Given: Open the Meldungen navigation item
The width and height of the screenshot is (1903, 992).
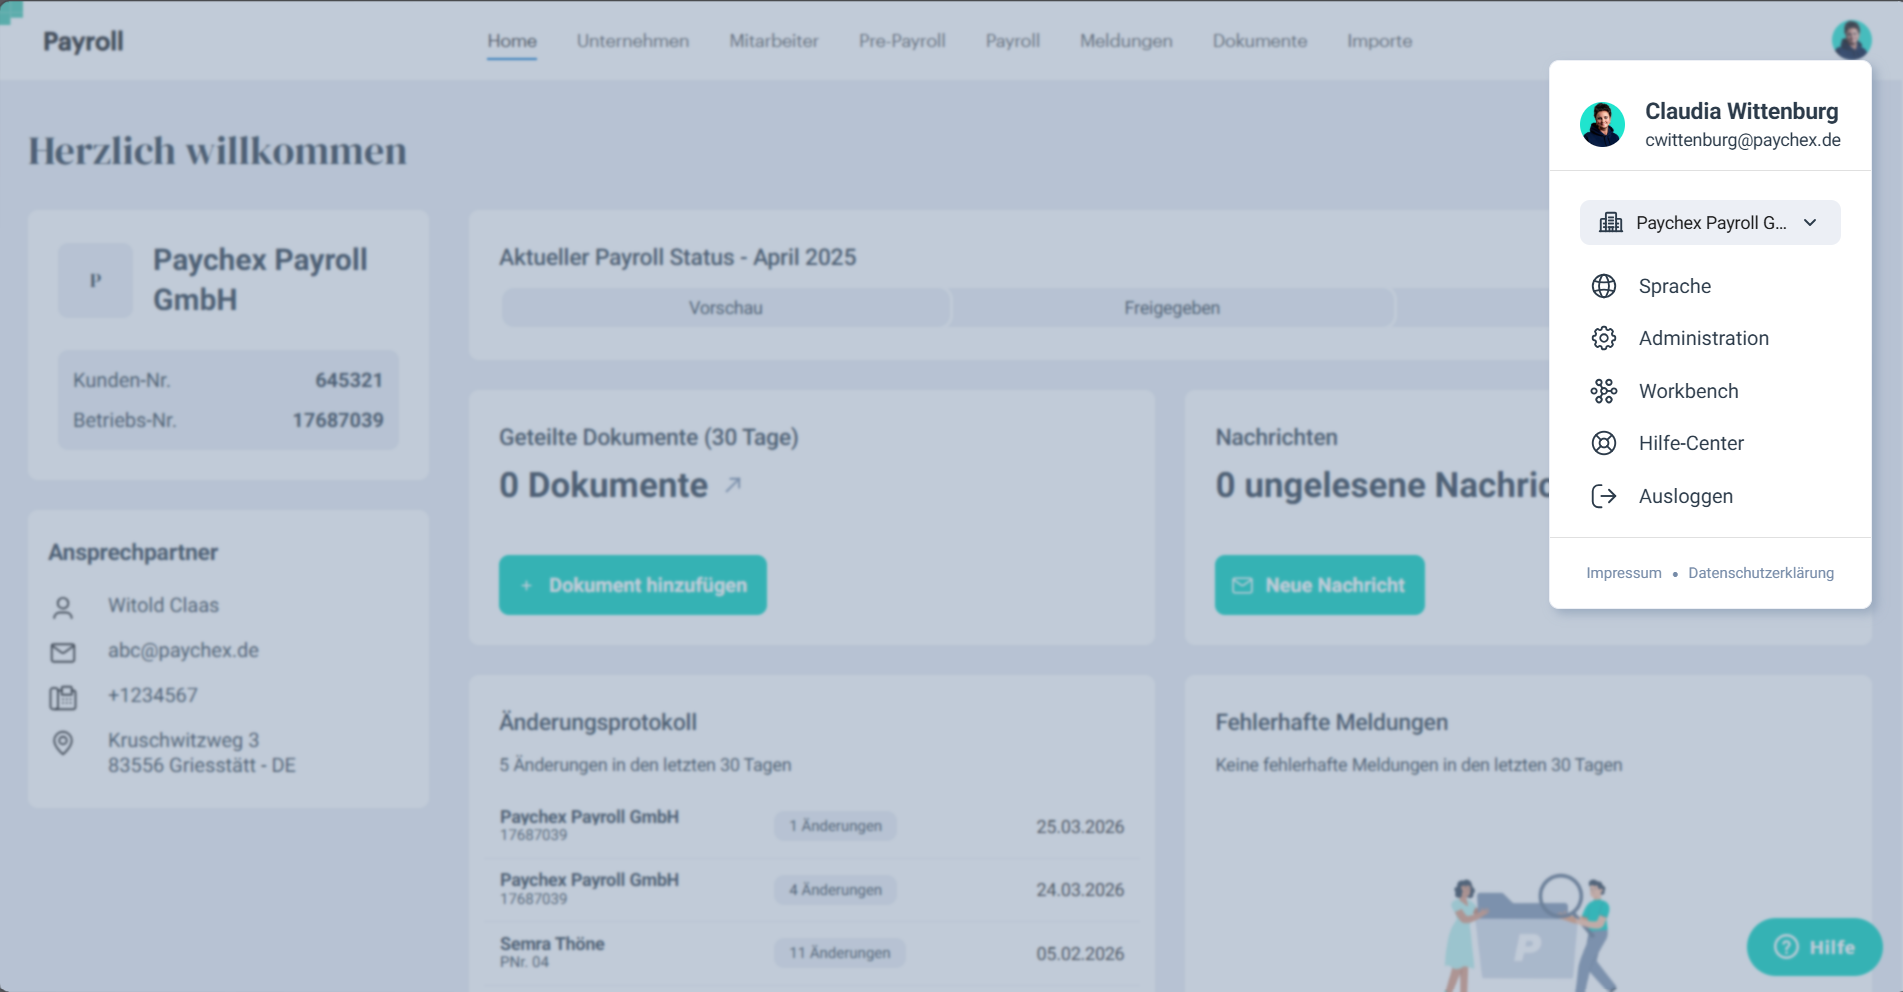Looking at the screenshot, I should tap(1125, 41).
